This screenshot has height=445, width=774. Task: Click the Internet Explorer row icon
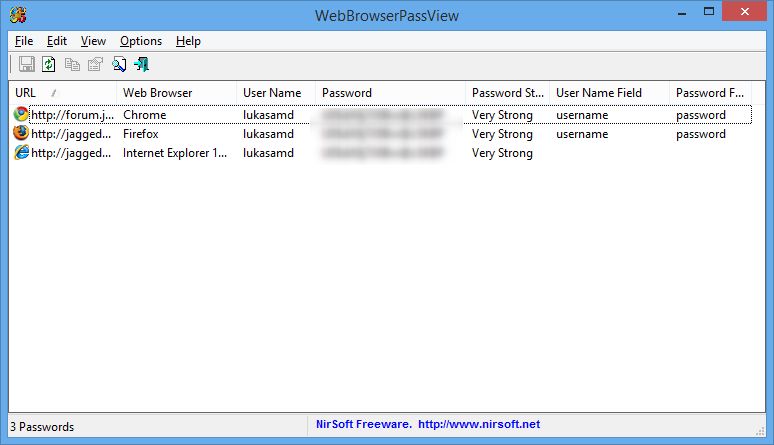[21, 153]
